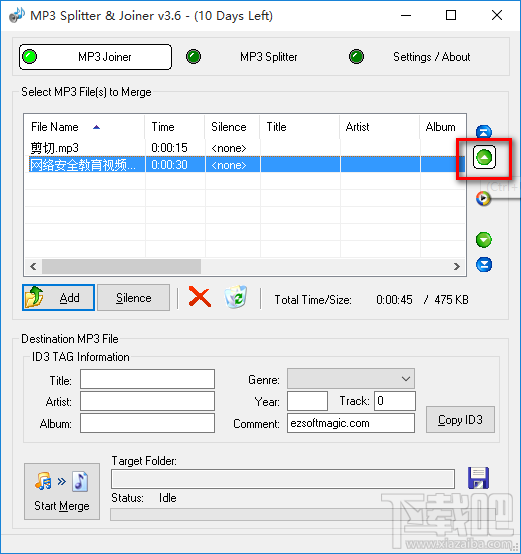Click the Silence button
The height and width of the screenshot is (554, 521).
134,297
